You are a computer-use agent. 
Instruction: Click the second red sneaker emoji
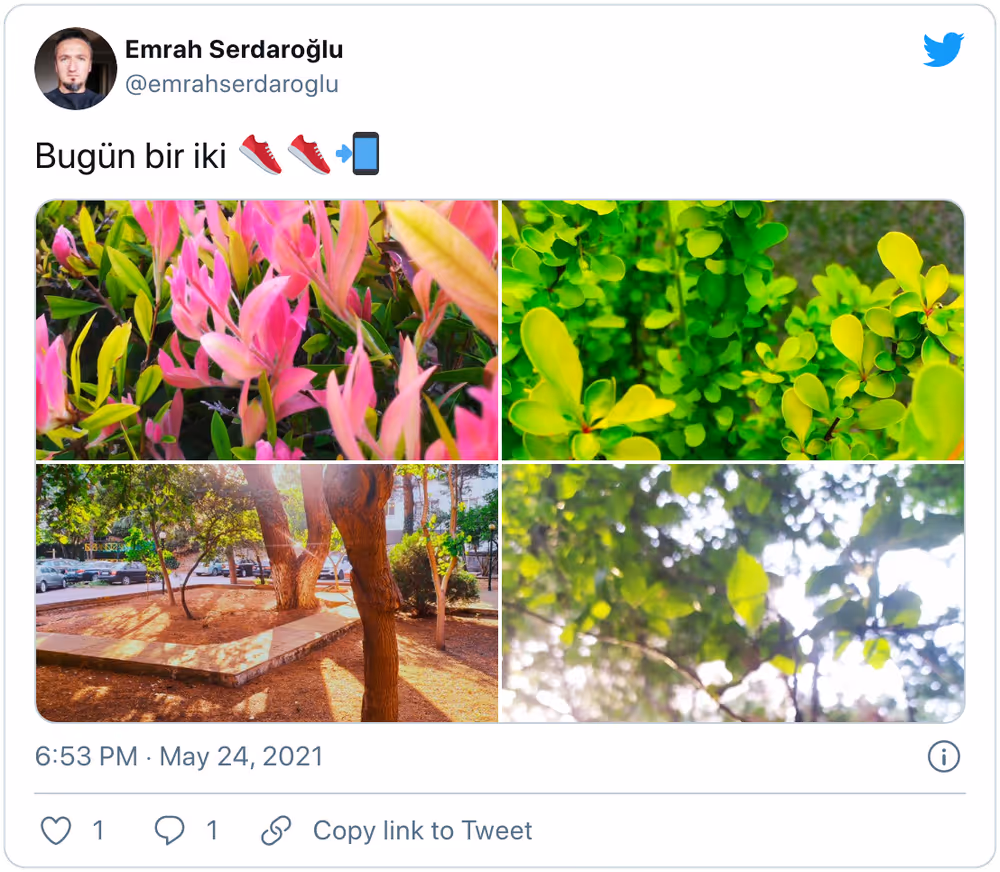(309, 154)
